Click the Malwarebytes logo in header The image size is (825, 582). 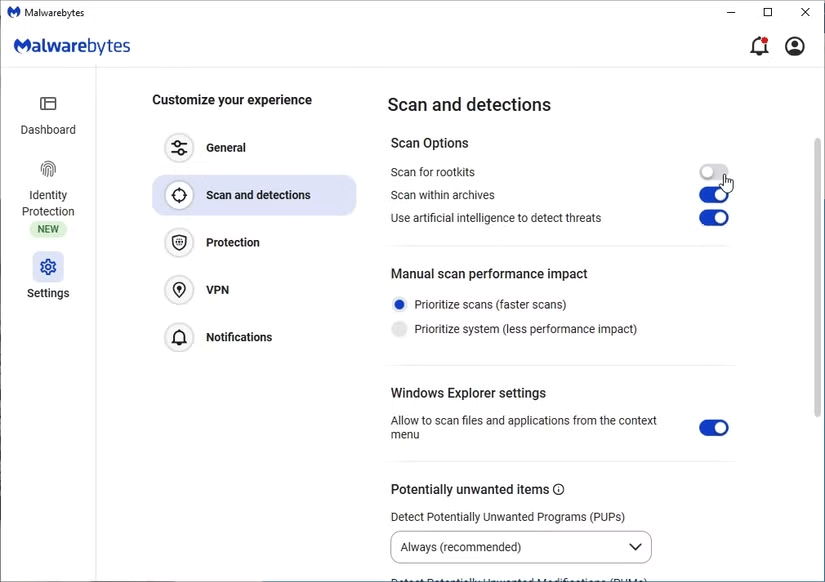click(72, 46)
